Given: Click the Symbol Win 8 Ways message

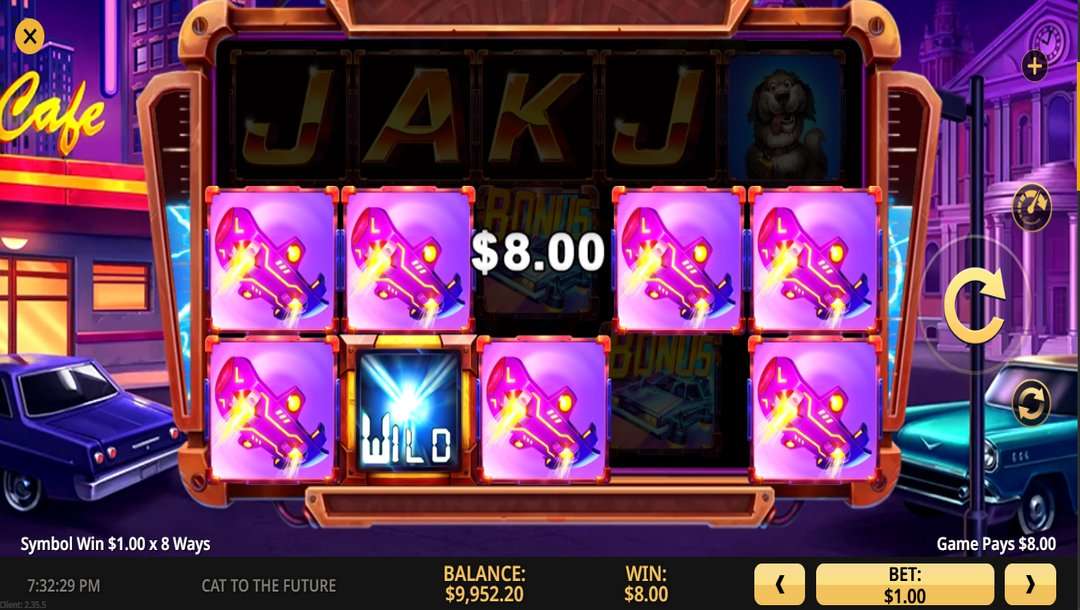Looking at the screenshot, I should click(x=116, y=544).
